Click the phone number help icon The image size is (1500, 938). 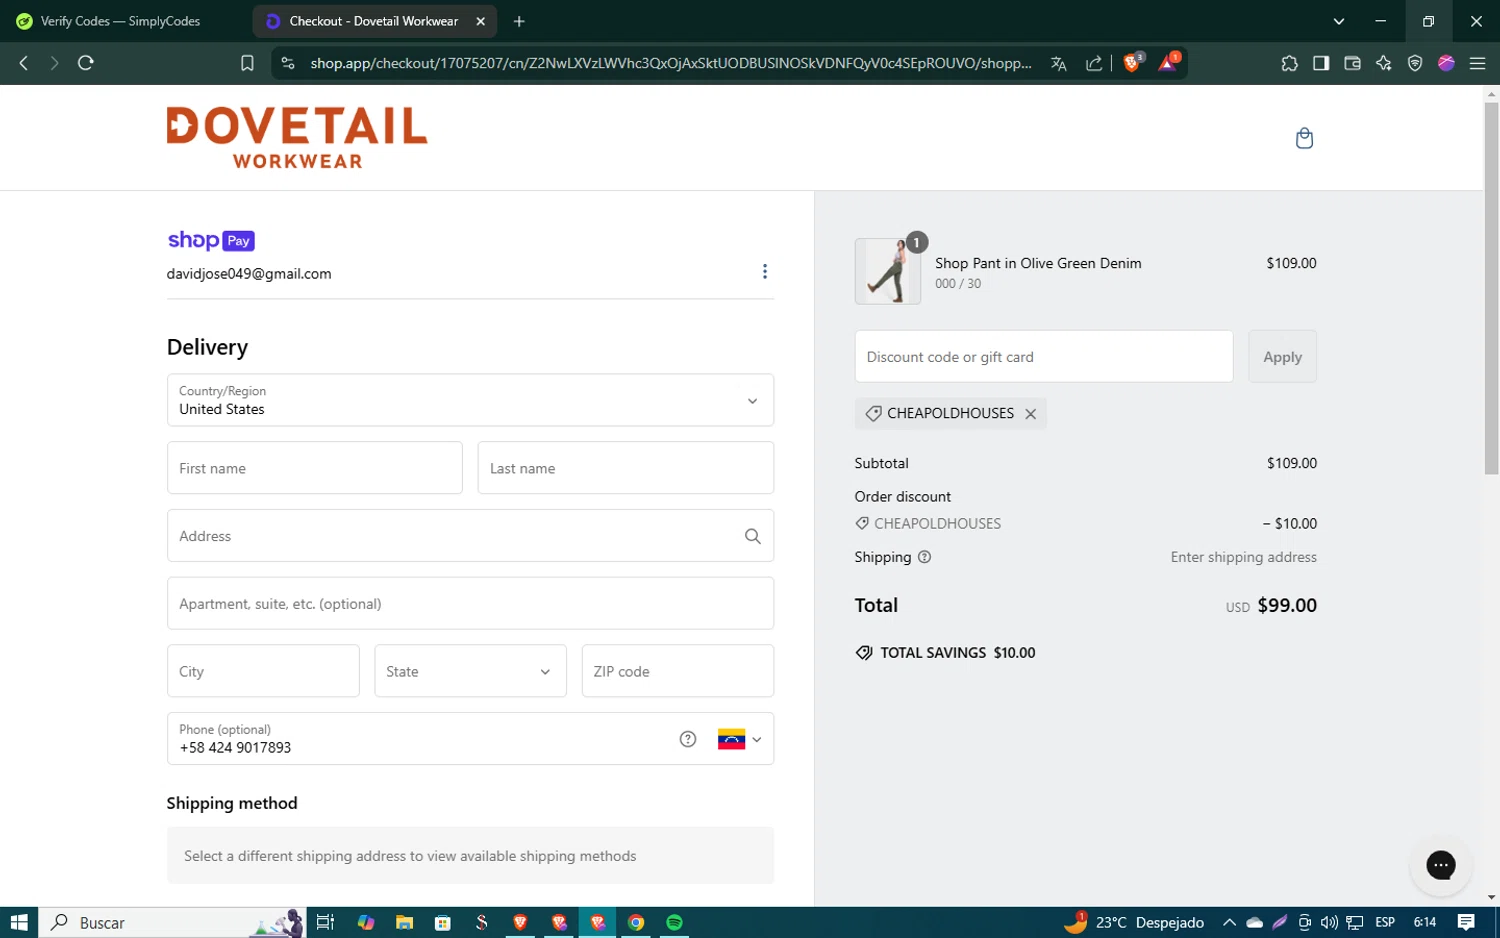688,739
